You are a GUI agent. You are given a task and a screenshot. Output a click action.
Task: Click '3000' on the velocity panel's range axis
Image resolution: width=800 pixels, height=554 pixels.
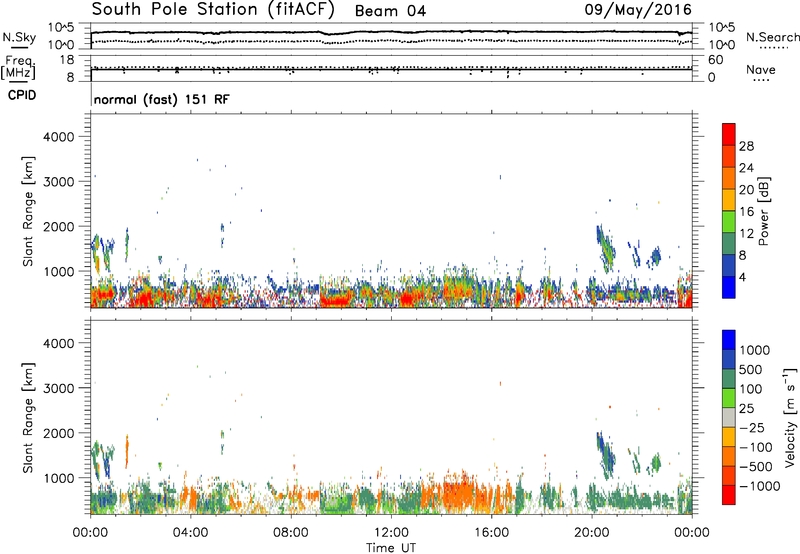coord(59,388)
